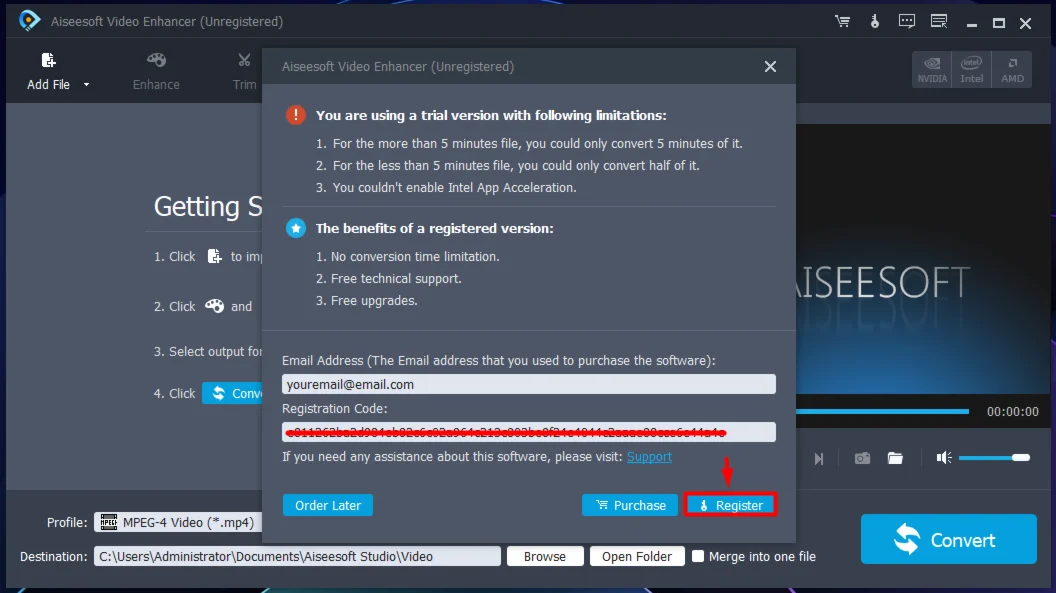Click the Convert button in step 4
Image resolution: width=1056 pixels, height=593 pixels.
tap(233, 393)
